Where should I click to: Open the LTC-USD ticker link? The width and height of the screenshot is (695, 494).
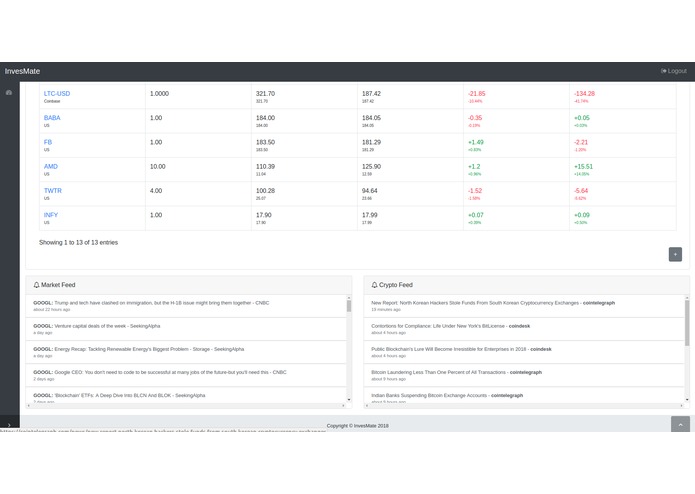[57, 93]
